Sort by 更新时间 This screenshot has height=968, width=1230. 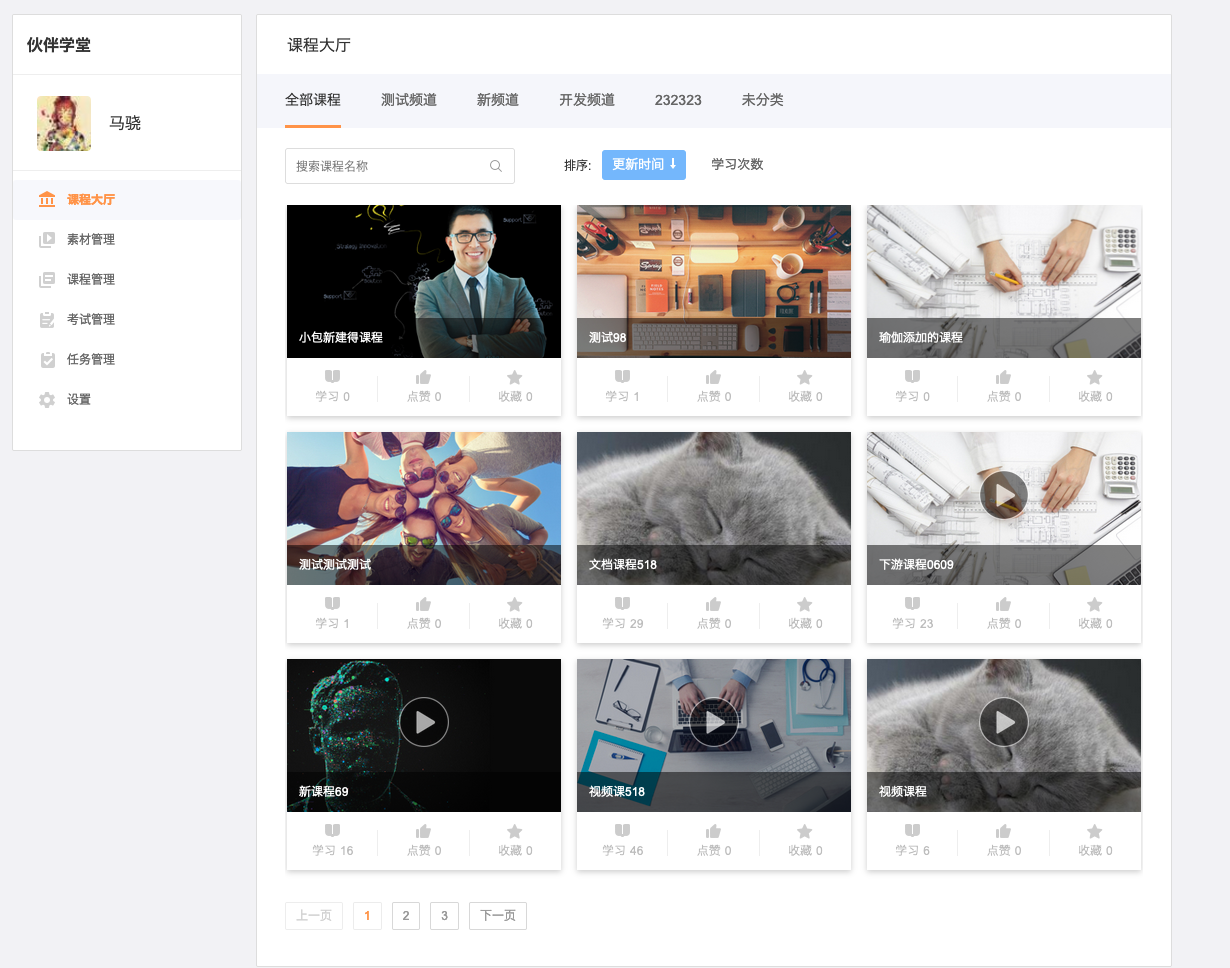pyautogui.click(x=644, y=165)
